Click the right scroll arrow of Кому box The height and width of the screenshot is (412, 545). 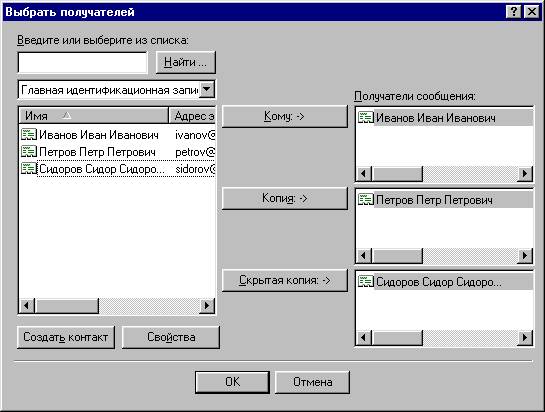click(x=525, y=173)
